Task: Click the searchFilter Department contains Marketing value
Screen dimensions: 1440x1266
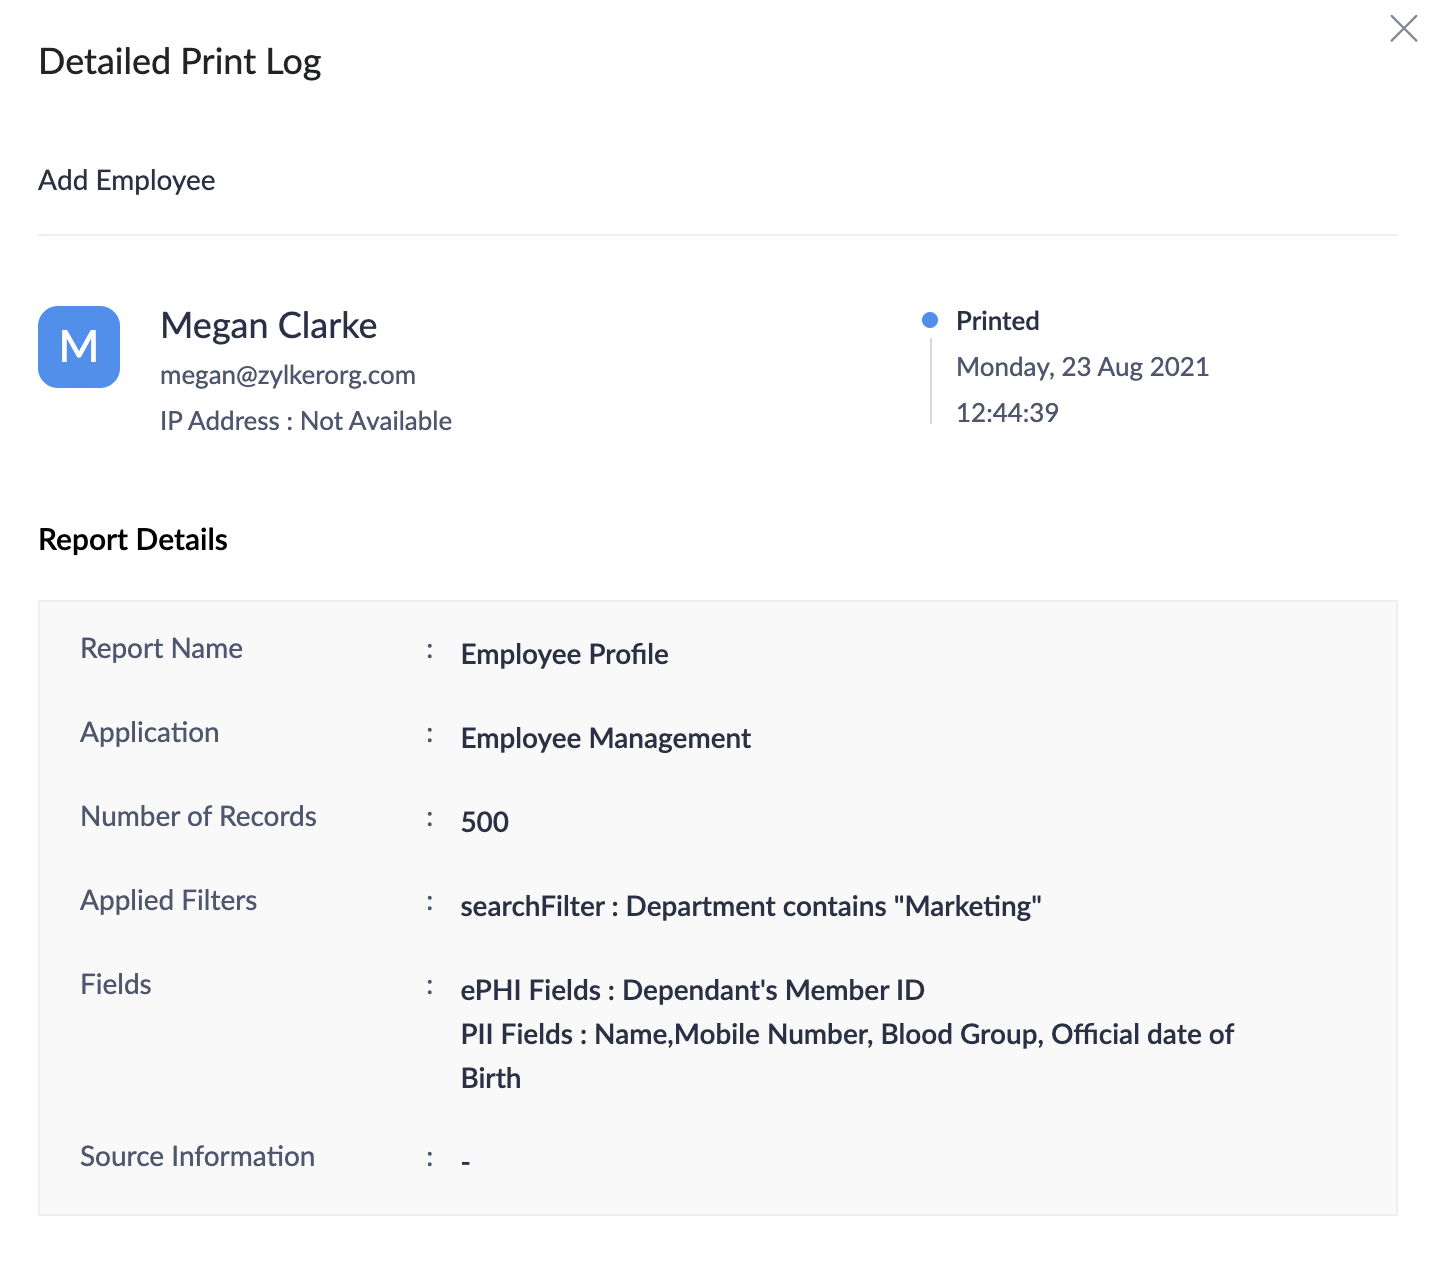Action: pyautogui.click(x=750, y=906)
